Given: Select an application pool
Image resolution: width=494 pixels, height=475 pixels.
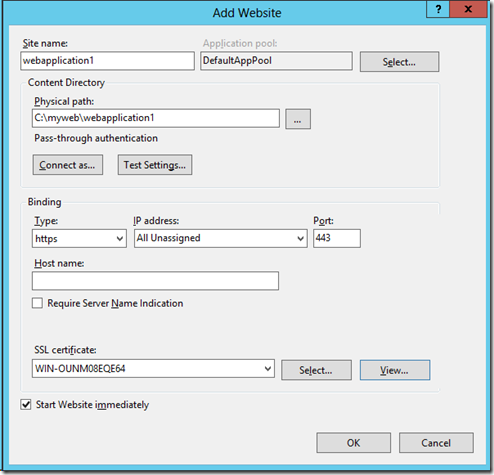Looking at the screenshot, I should point(399,62).
